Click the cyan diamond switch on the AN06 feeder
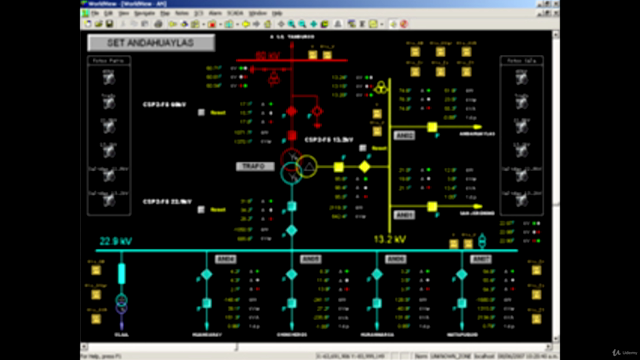The image size is (640, 360). 377,275
